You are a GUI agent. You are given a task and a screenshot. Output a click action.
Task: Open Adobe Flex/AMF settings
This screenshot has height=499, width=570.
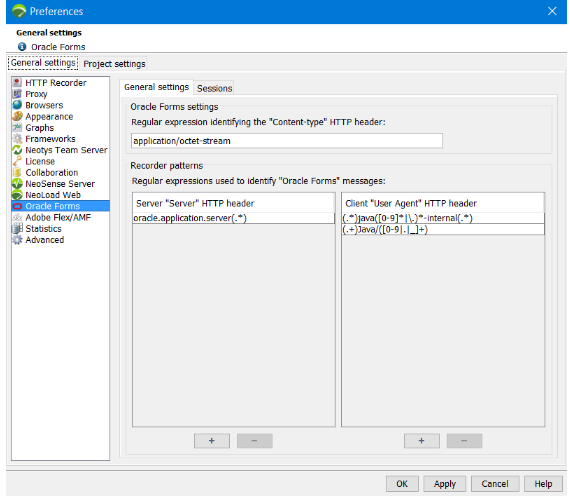[58, 218]
